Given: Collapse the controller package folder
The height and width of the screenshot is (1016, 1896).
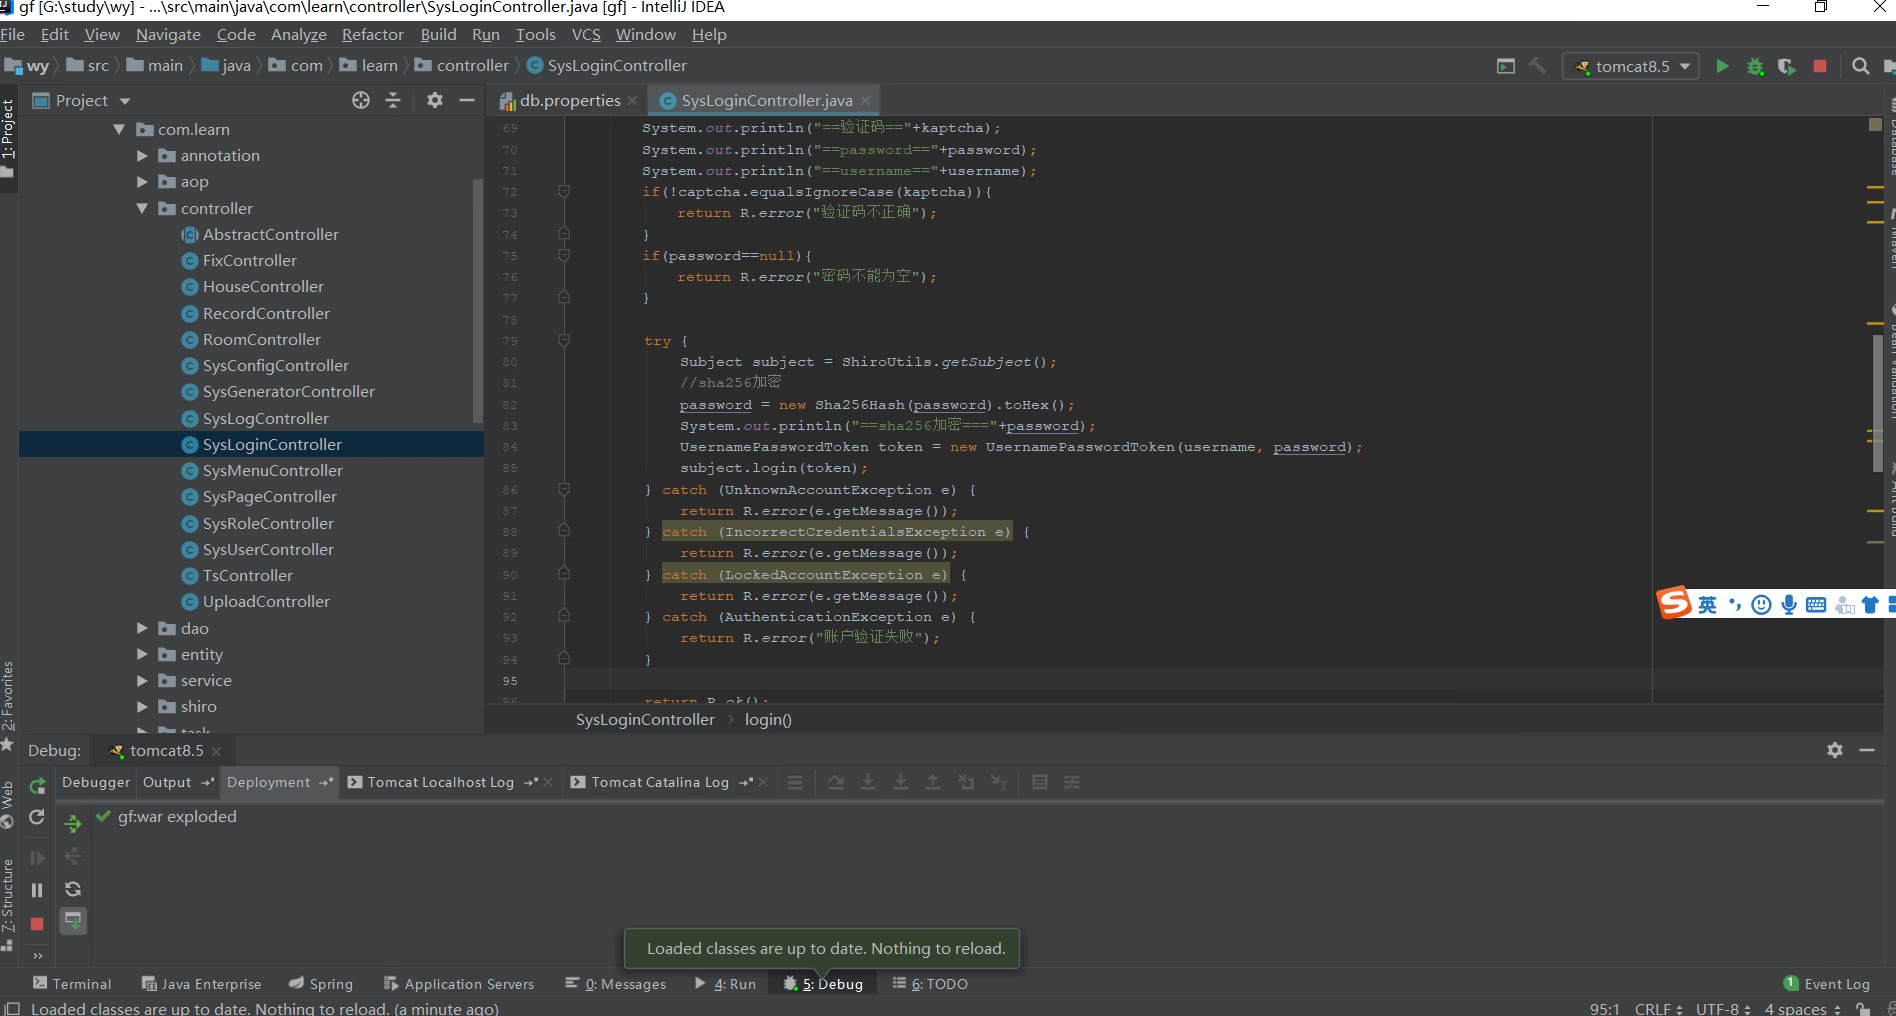Looking at the screenshot, I should (x=142, y=209).
